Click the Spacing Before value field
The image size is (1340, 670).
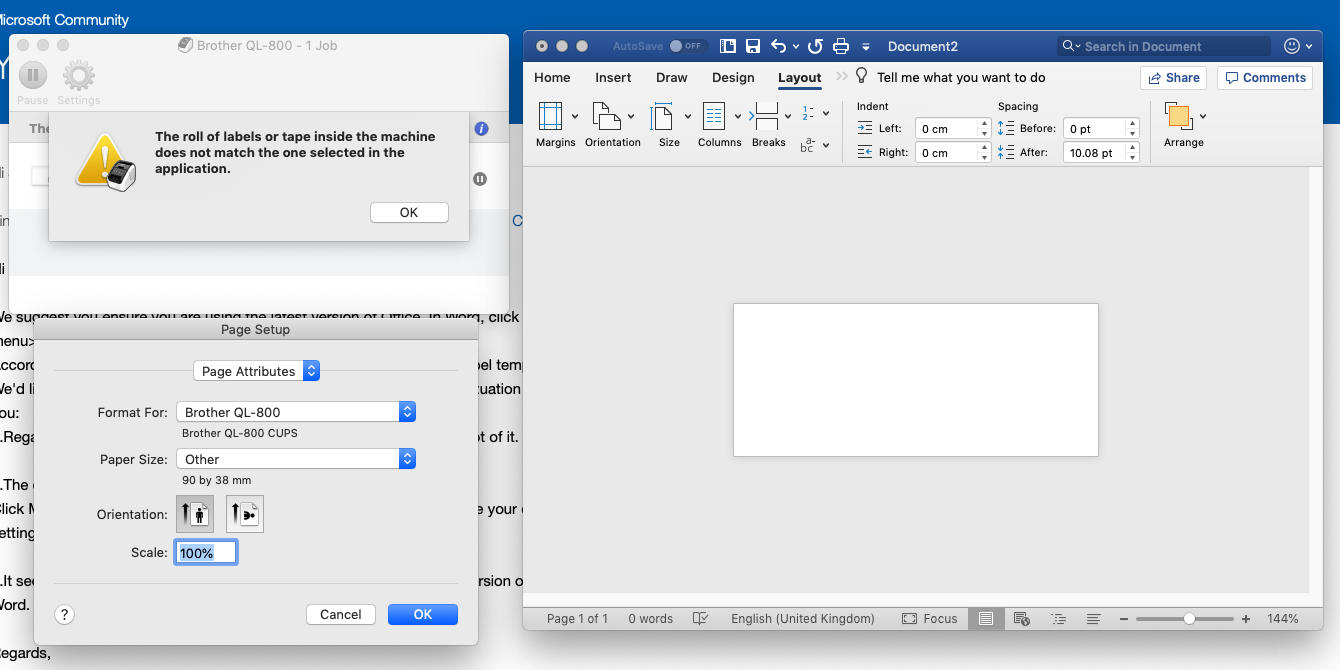[x=1096, y=128]
